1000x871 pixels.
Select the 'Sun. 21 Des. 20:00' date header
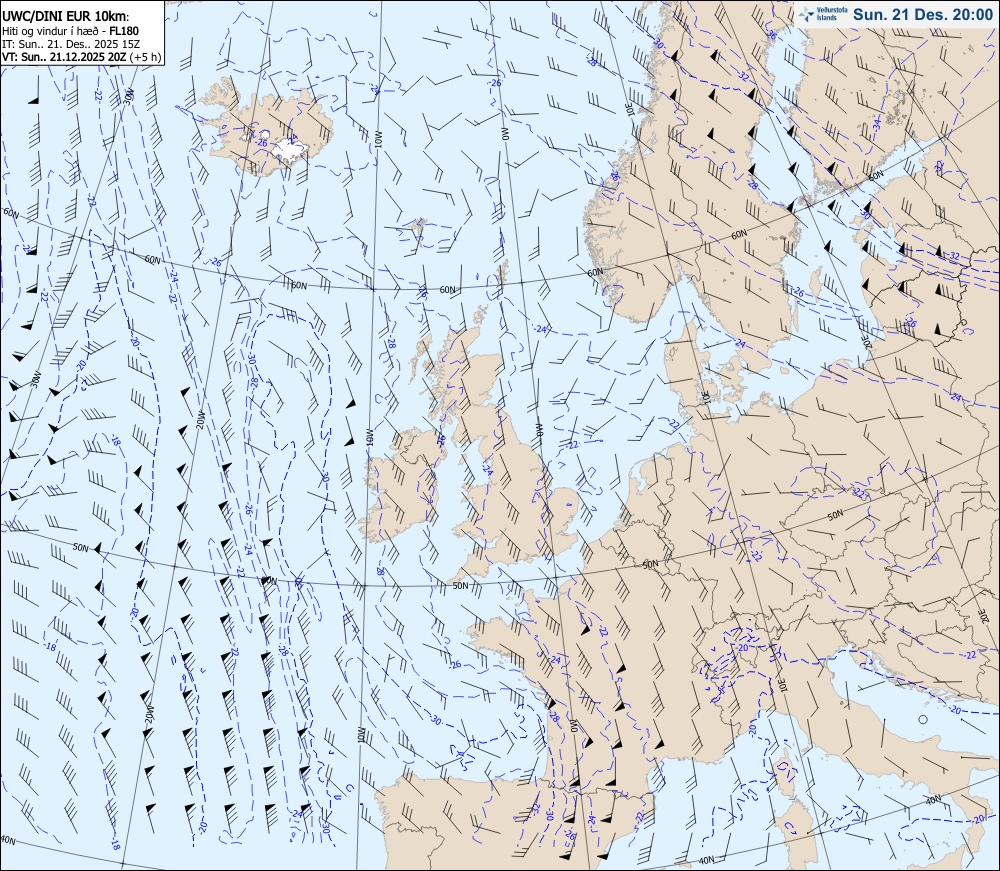(923, 14)
